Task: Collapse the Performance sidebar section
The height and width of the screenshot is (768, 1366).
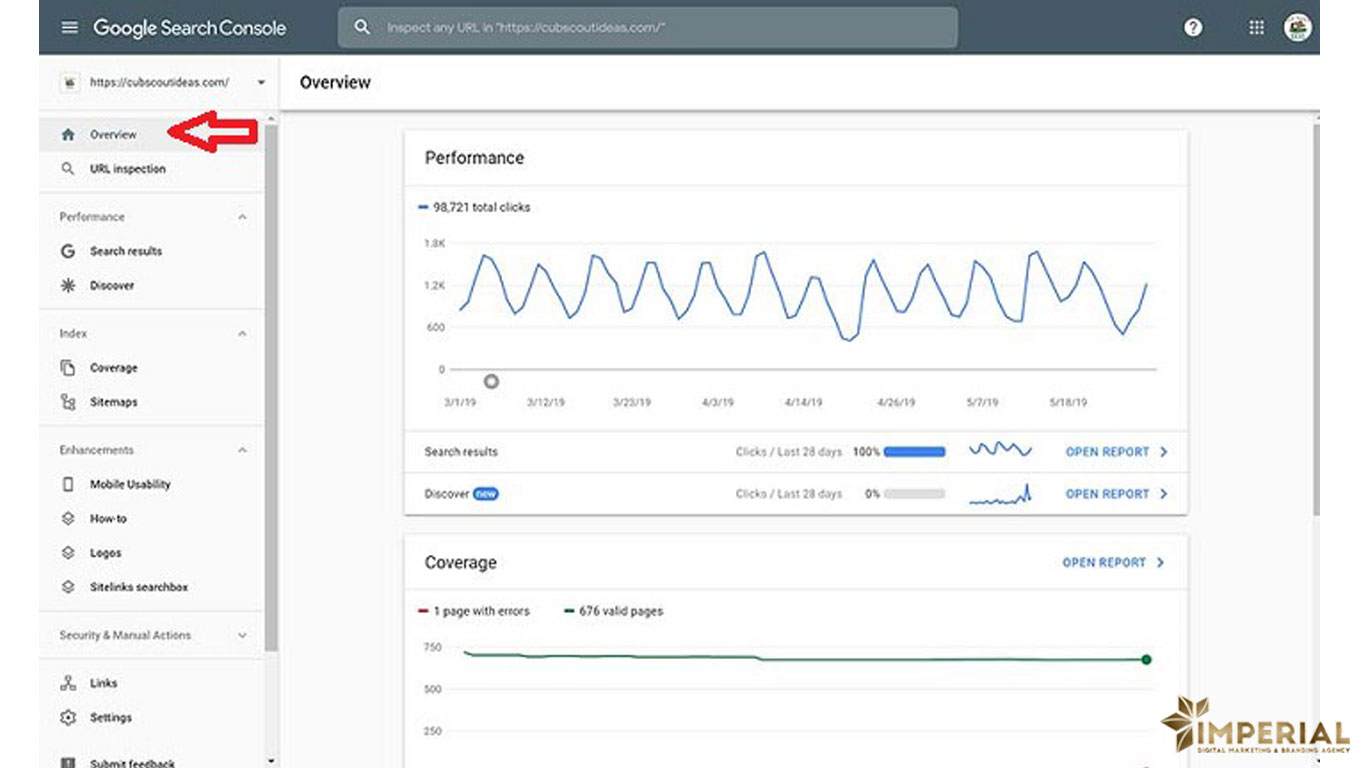Action: tap(242, 217)
